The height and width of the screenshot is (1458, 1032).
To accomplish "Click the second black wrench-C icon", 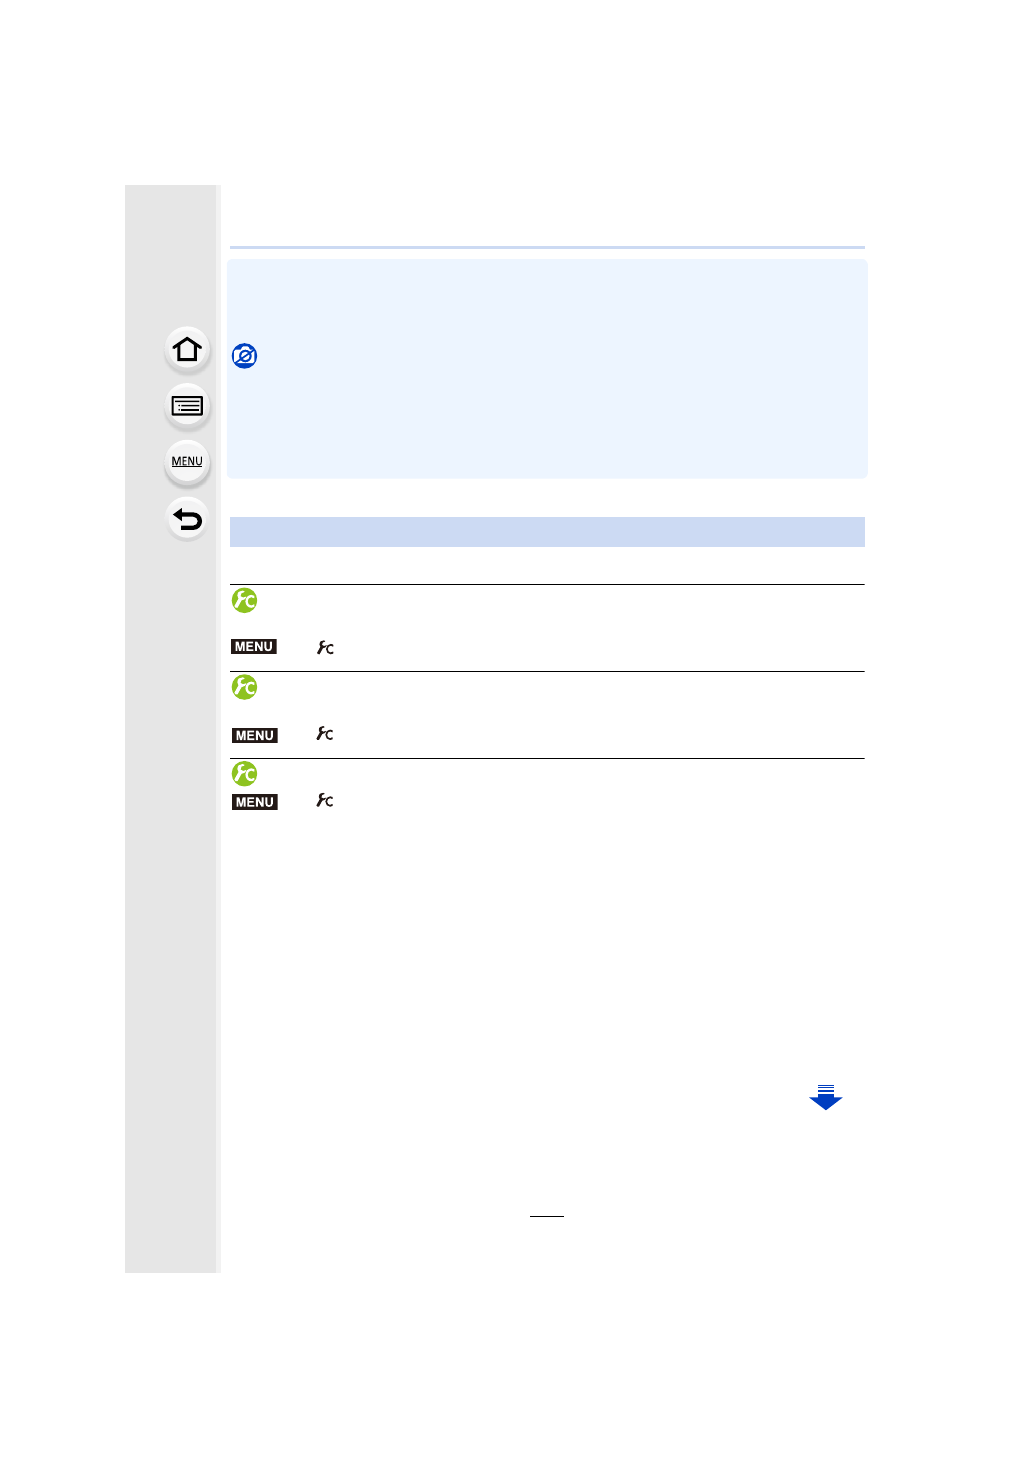I will coord(325,734).
